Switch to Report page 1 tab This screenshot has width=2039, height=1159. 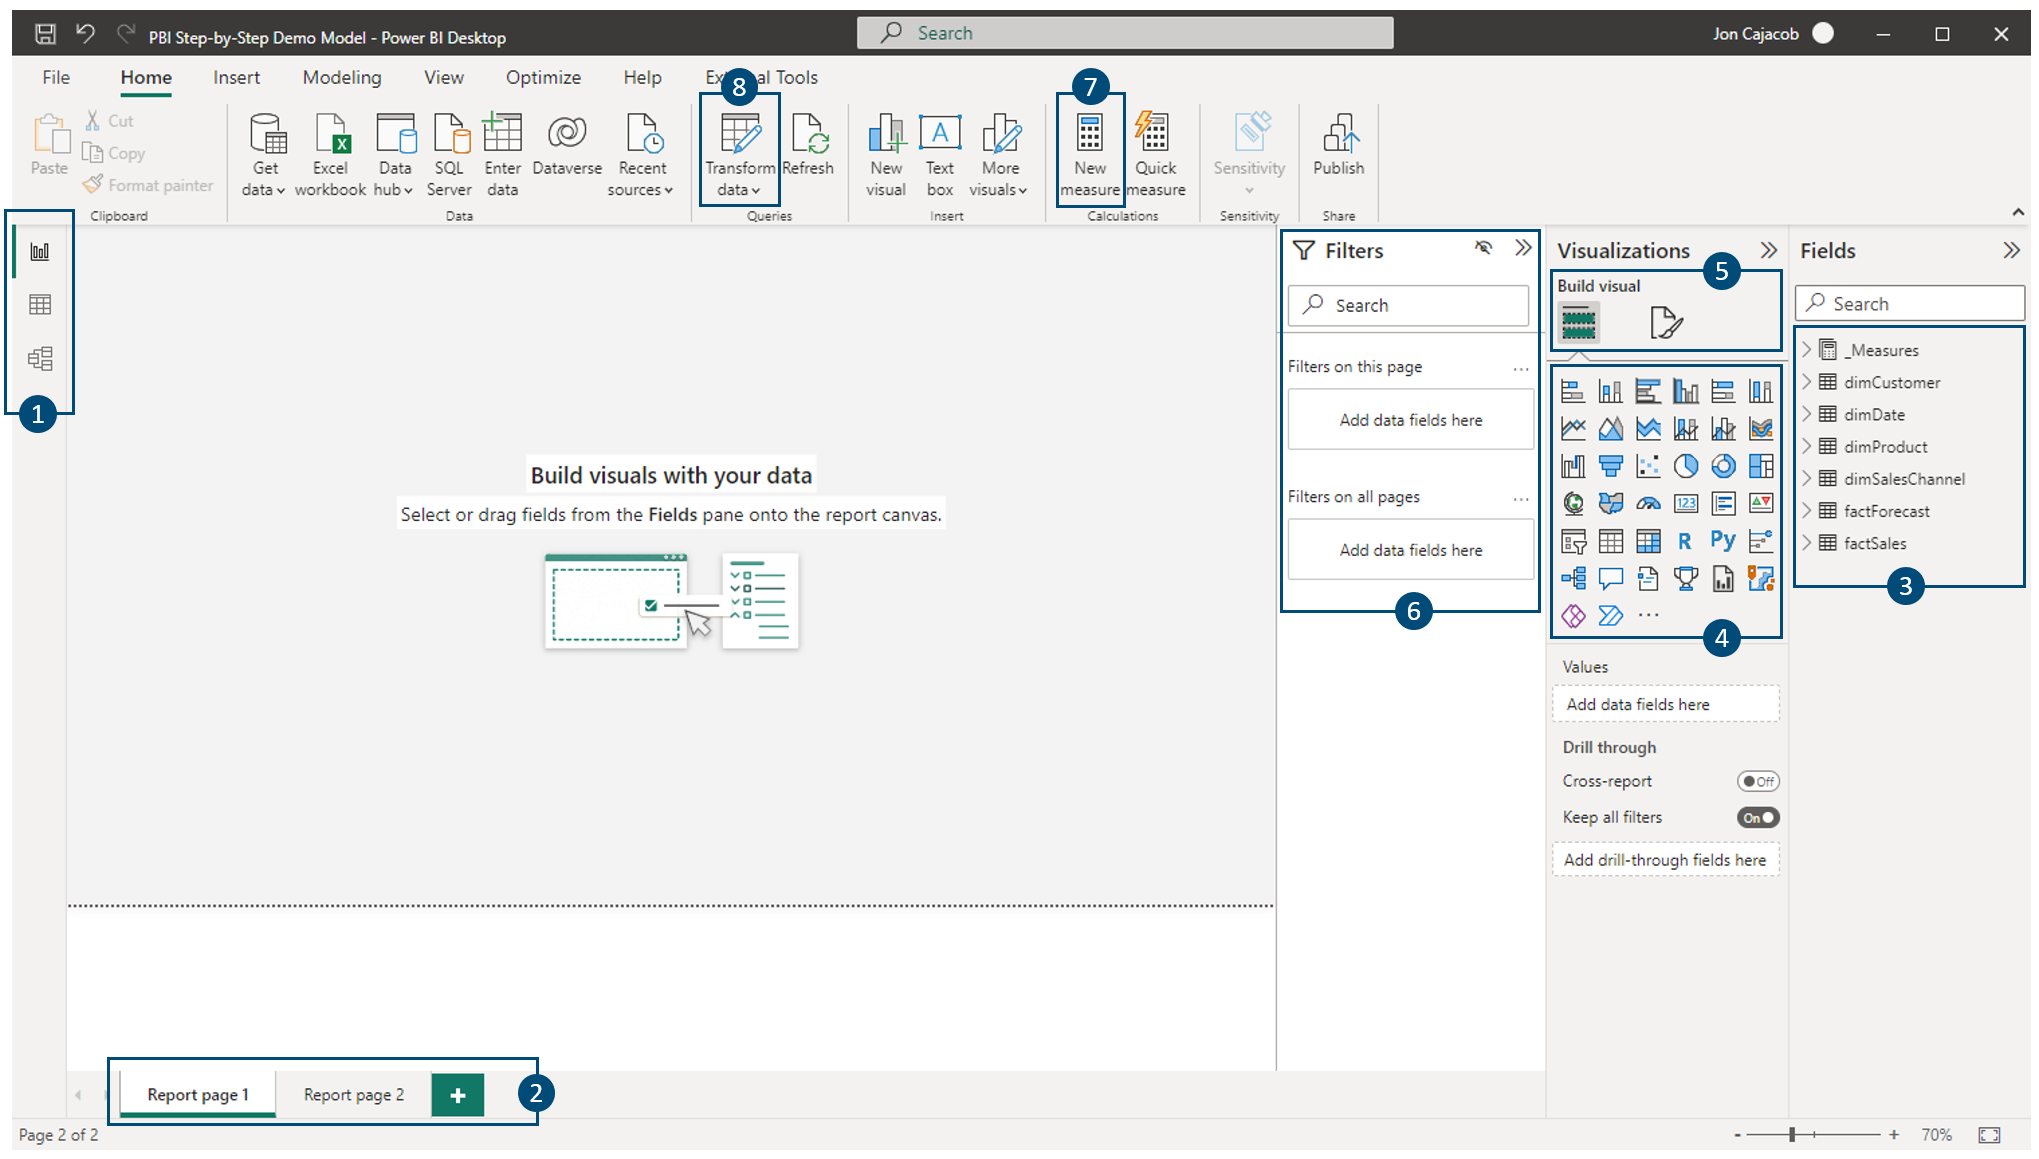point(198,1095)
